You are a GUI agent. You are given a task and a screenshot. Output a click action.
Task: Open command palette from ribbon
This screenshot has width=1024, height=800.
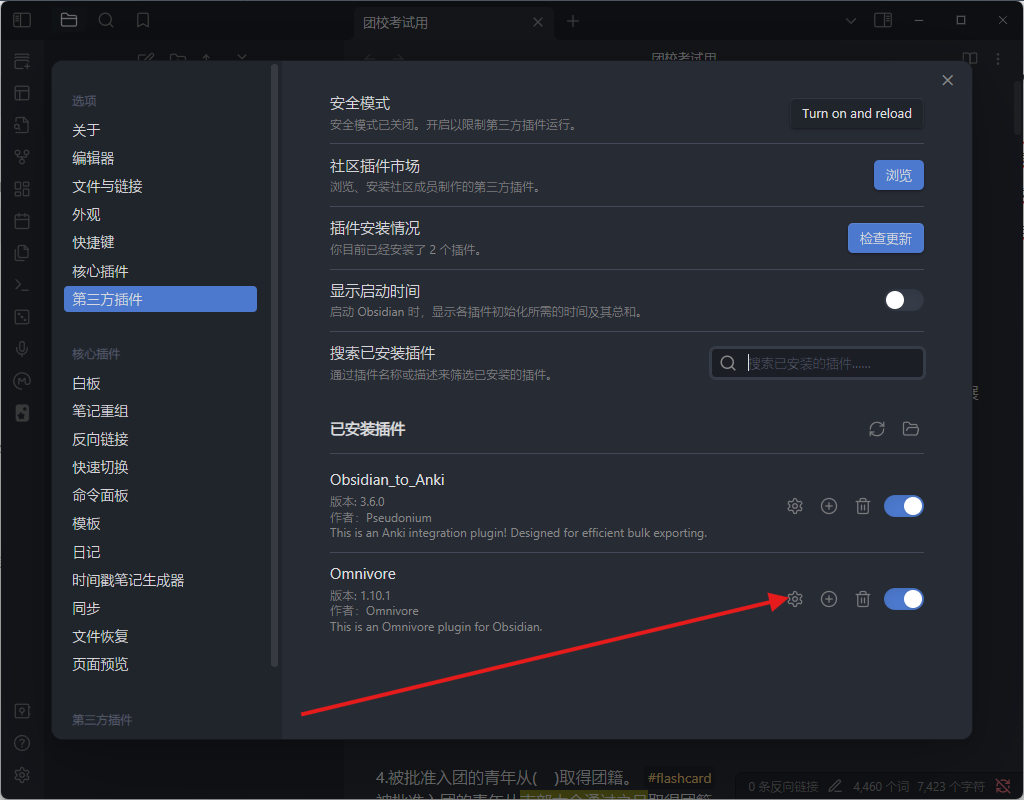[22, 285]
